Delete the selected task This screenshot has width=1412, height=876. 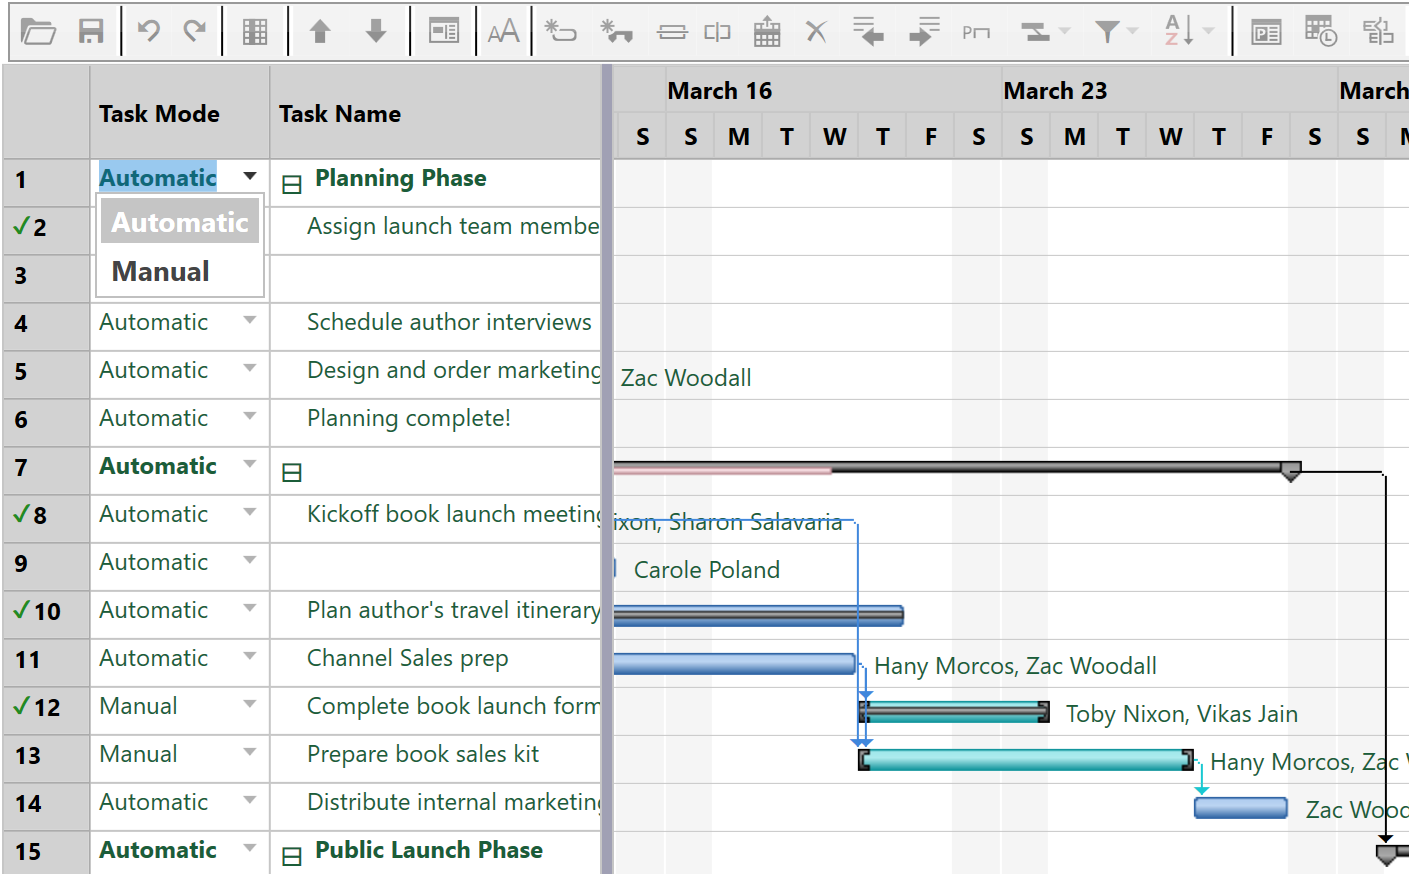(x=816, y=31)
